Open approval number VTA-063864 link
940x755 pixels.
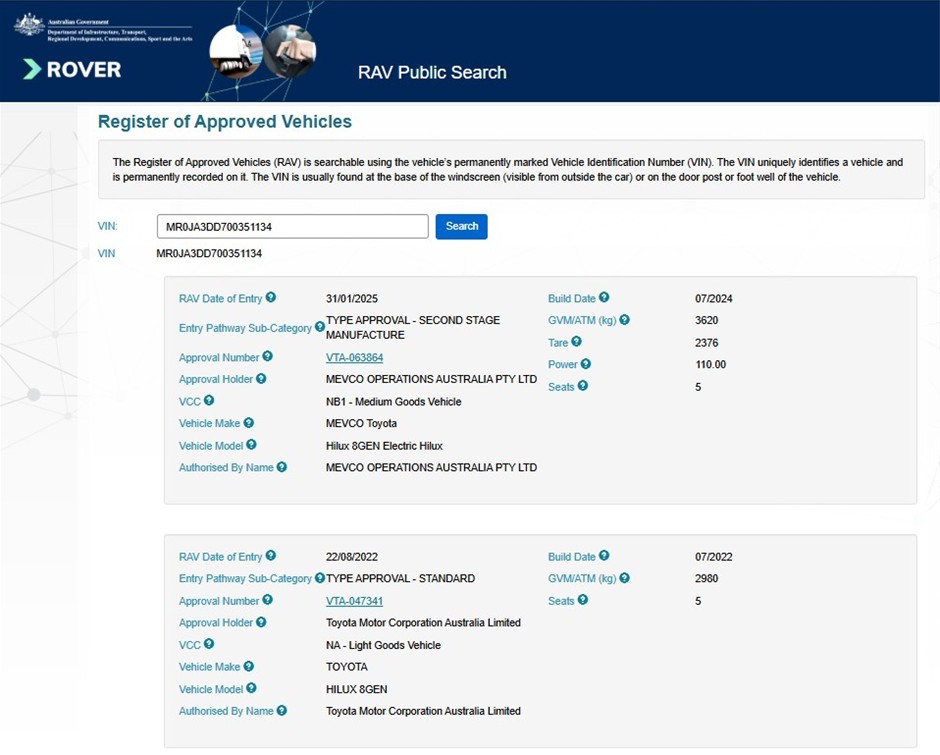click(x=354, y=358)
